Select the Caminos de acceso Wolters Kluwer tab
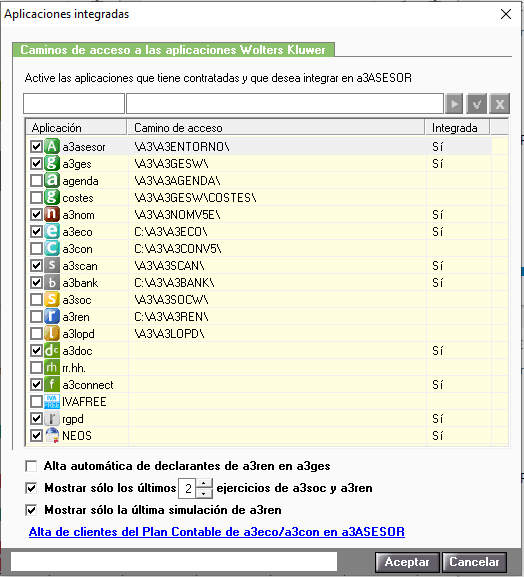The width and height of the screenshot is (524, 577). click(x=173, y=50)
